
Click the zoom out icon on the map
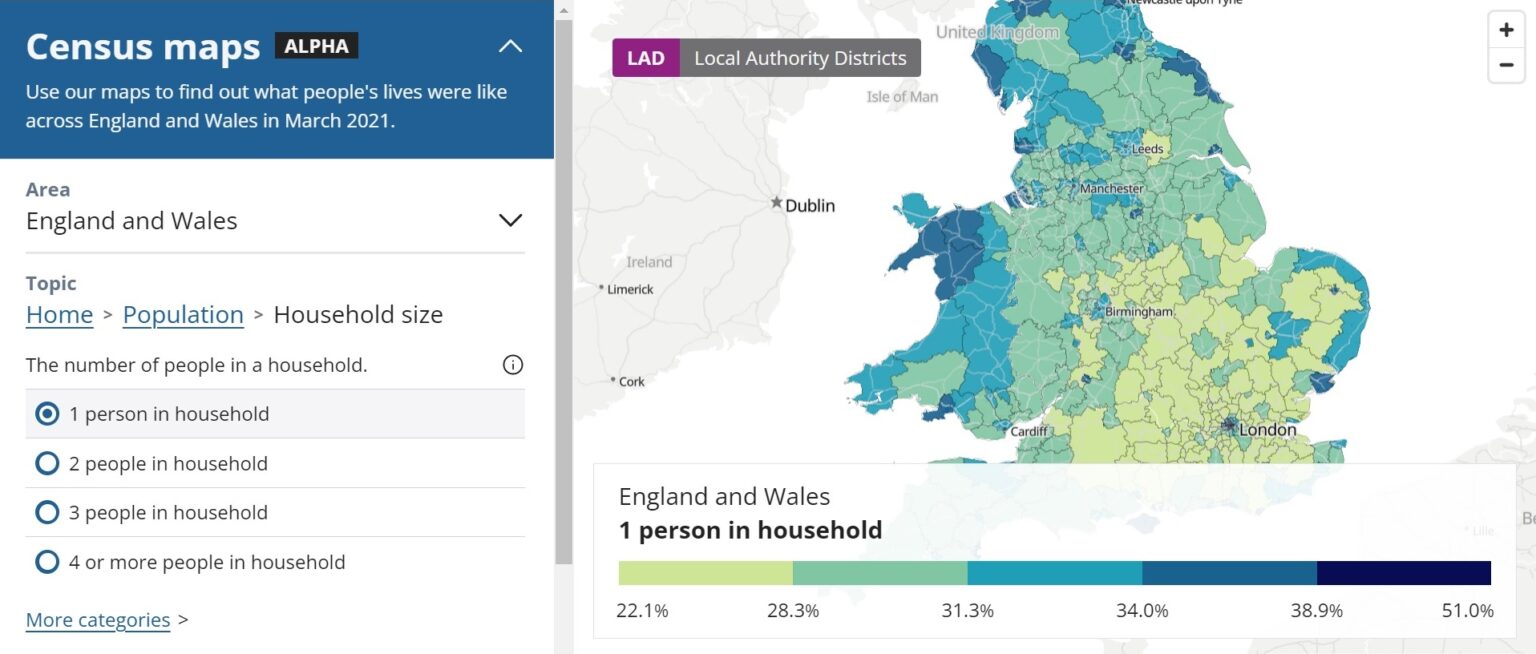(x=1506, y=64)
